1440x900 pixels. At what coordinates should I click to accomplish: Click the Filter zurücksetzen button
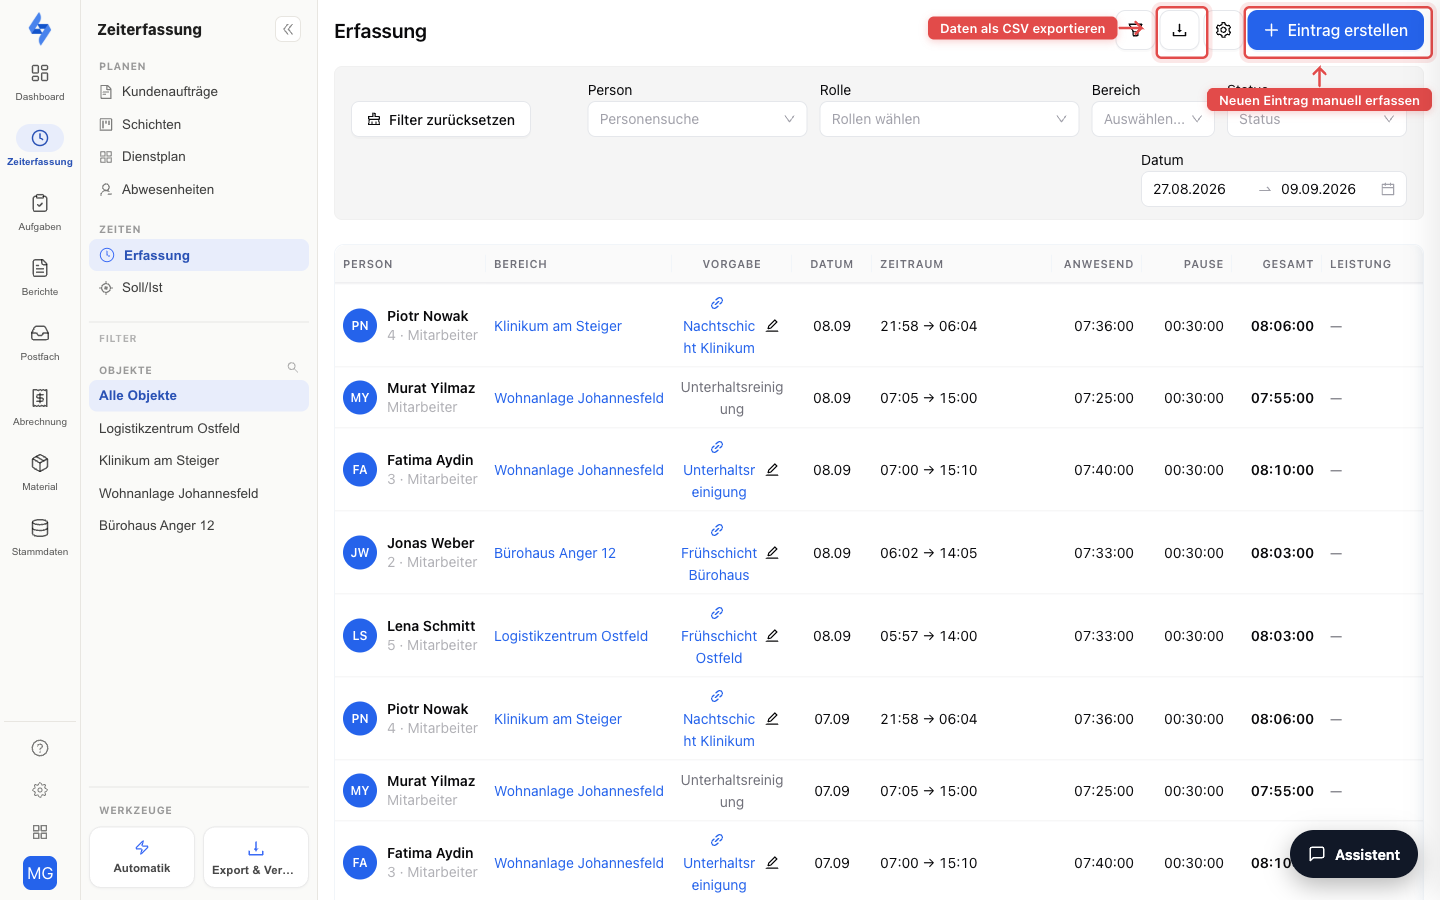pyautogui.click(x=441, y=119)
